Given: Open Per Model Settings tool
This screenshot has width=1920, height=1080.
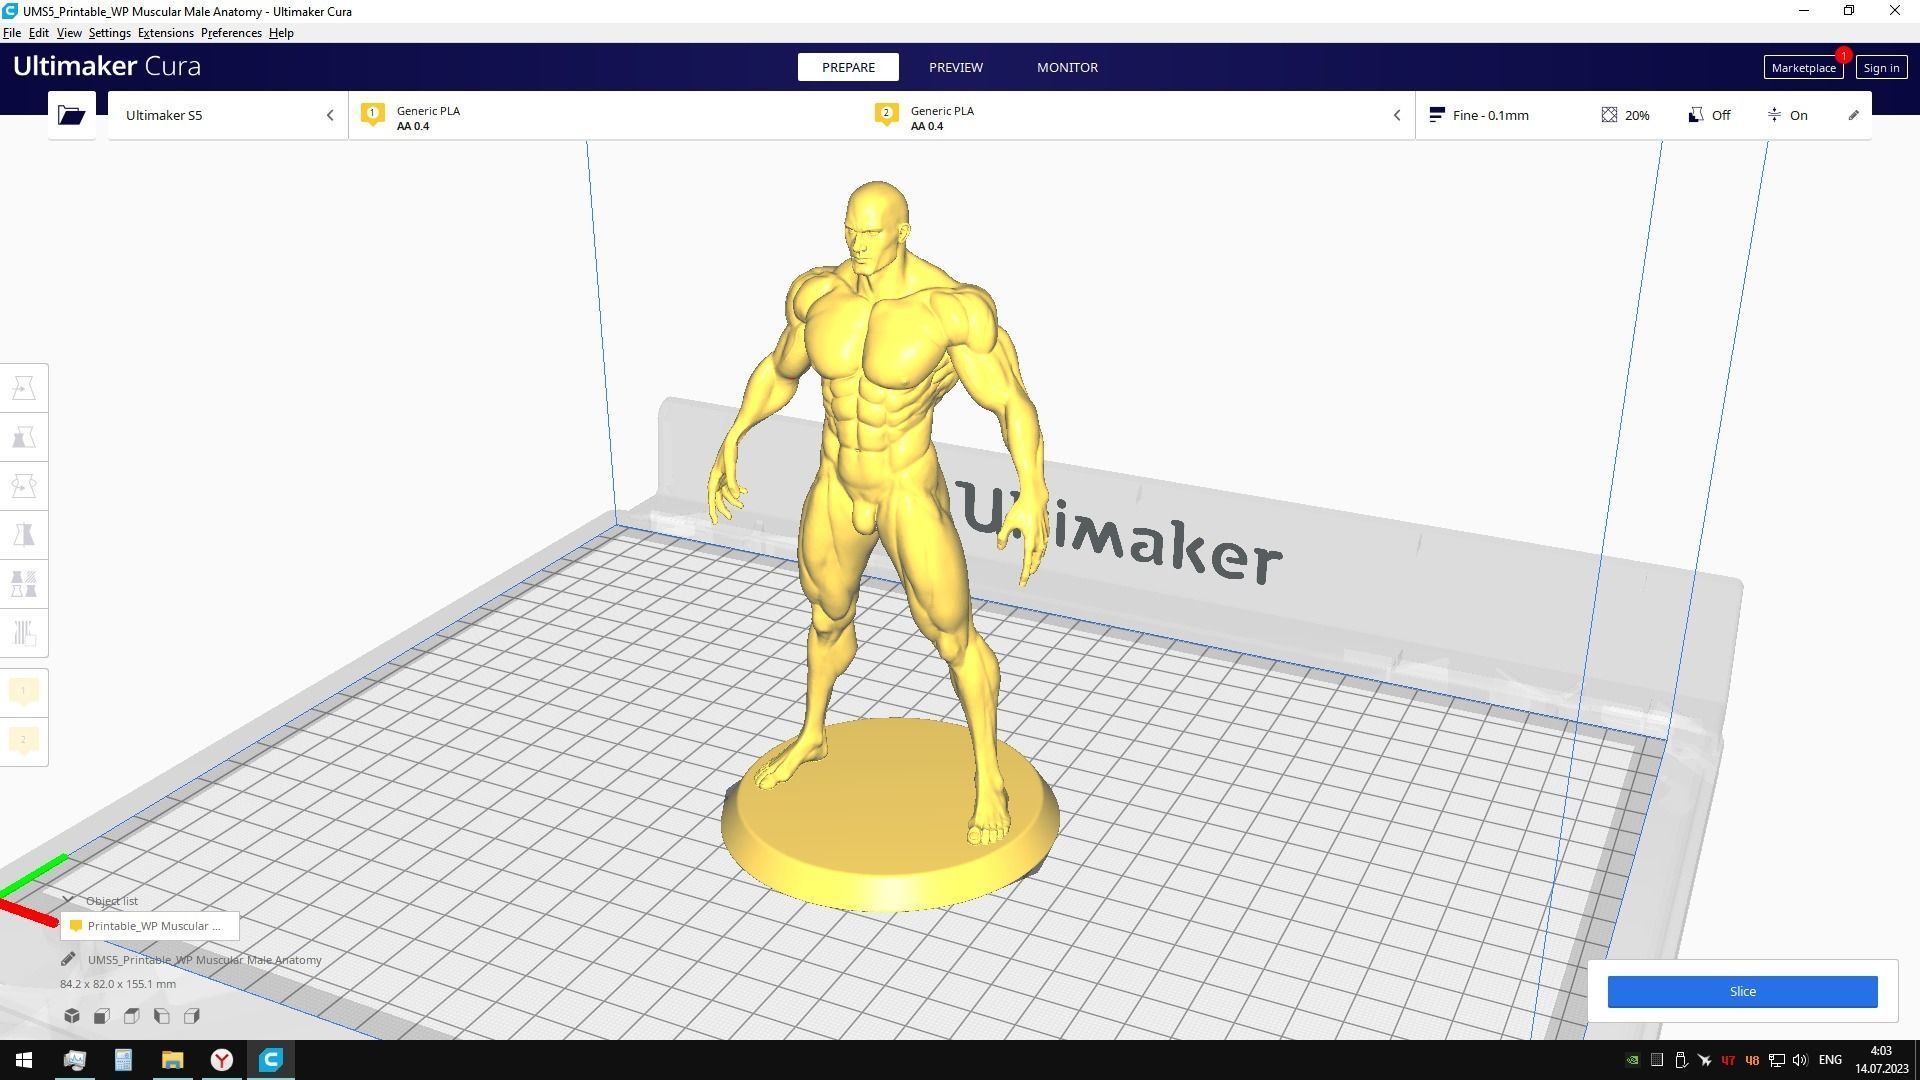Looking at the screenshot, I should (x=24, y=584).
